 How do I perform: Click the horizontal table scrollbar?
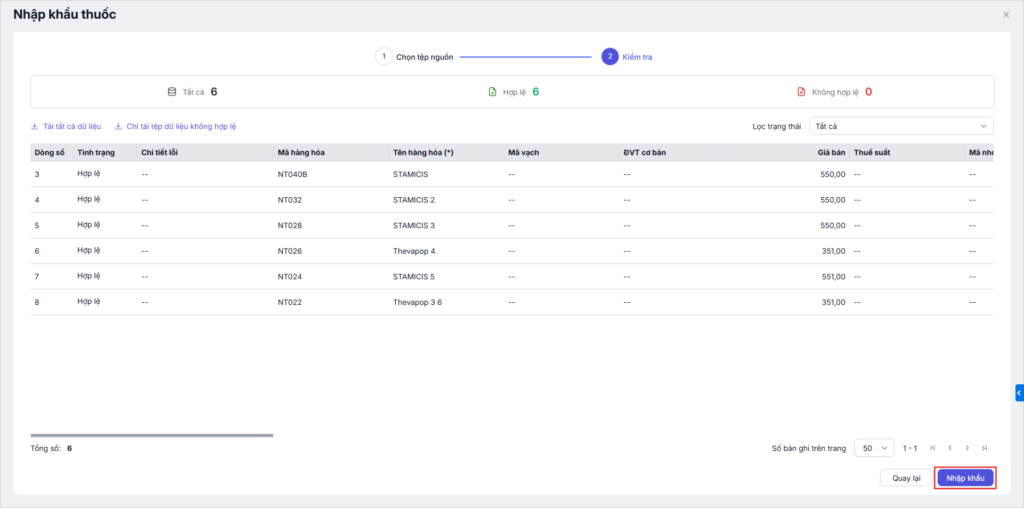[152, 435]
